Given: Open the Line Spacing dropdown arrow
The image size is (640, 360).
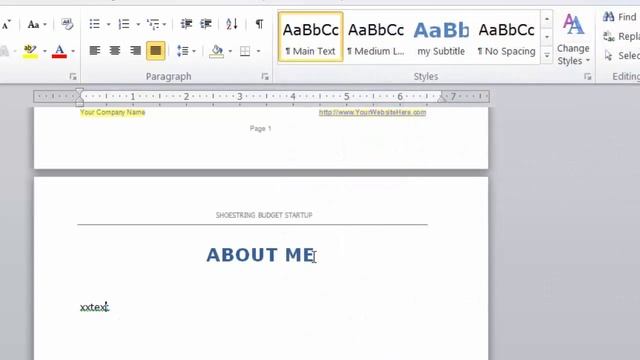Looking at the screenshot, I should (194, 51).
